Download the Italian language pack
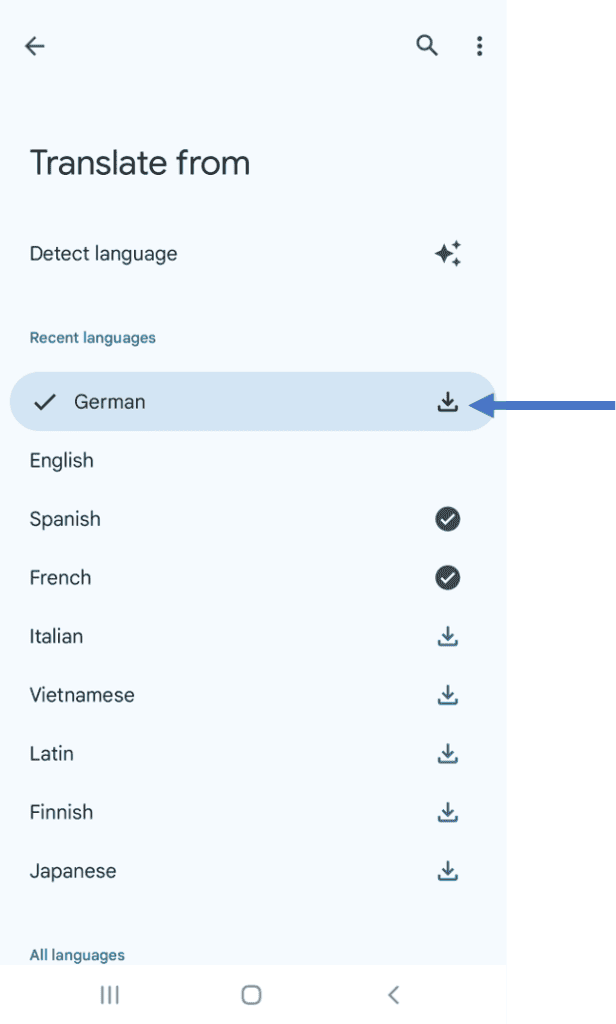This screenshot has height=1024, width=616. [447, 636]
